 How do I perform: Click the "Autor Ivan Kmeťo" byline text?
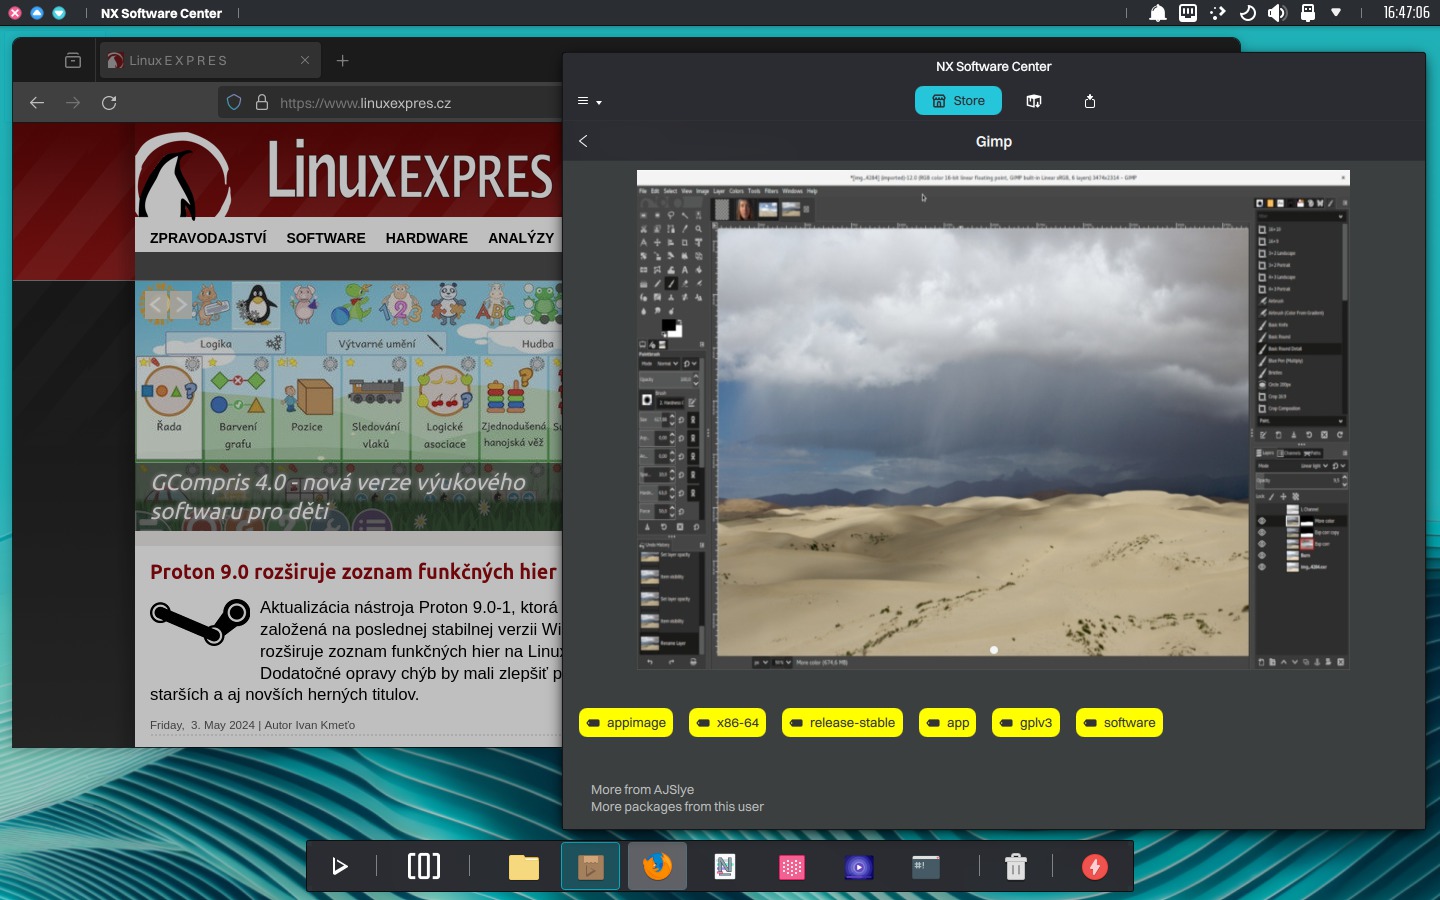[x=310, y=725]
